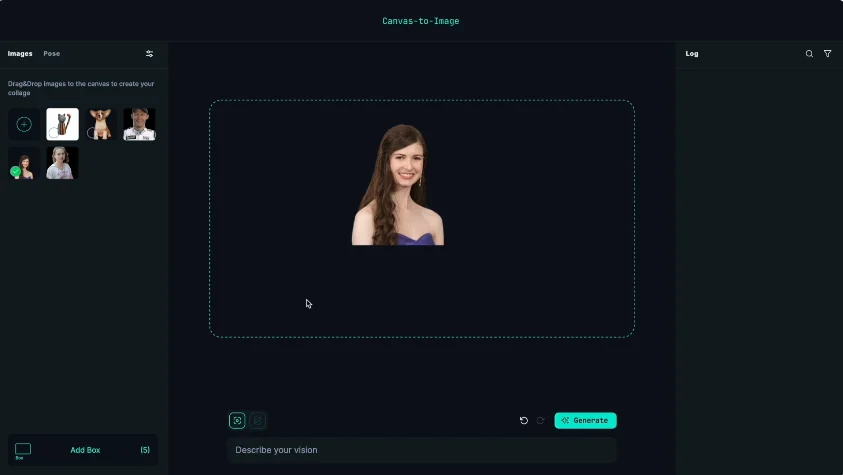Click the Box shape icon

tap(23, 450)
